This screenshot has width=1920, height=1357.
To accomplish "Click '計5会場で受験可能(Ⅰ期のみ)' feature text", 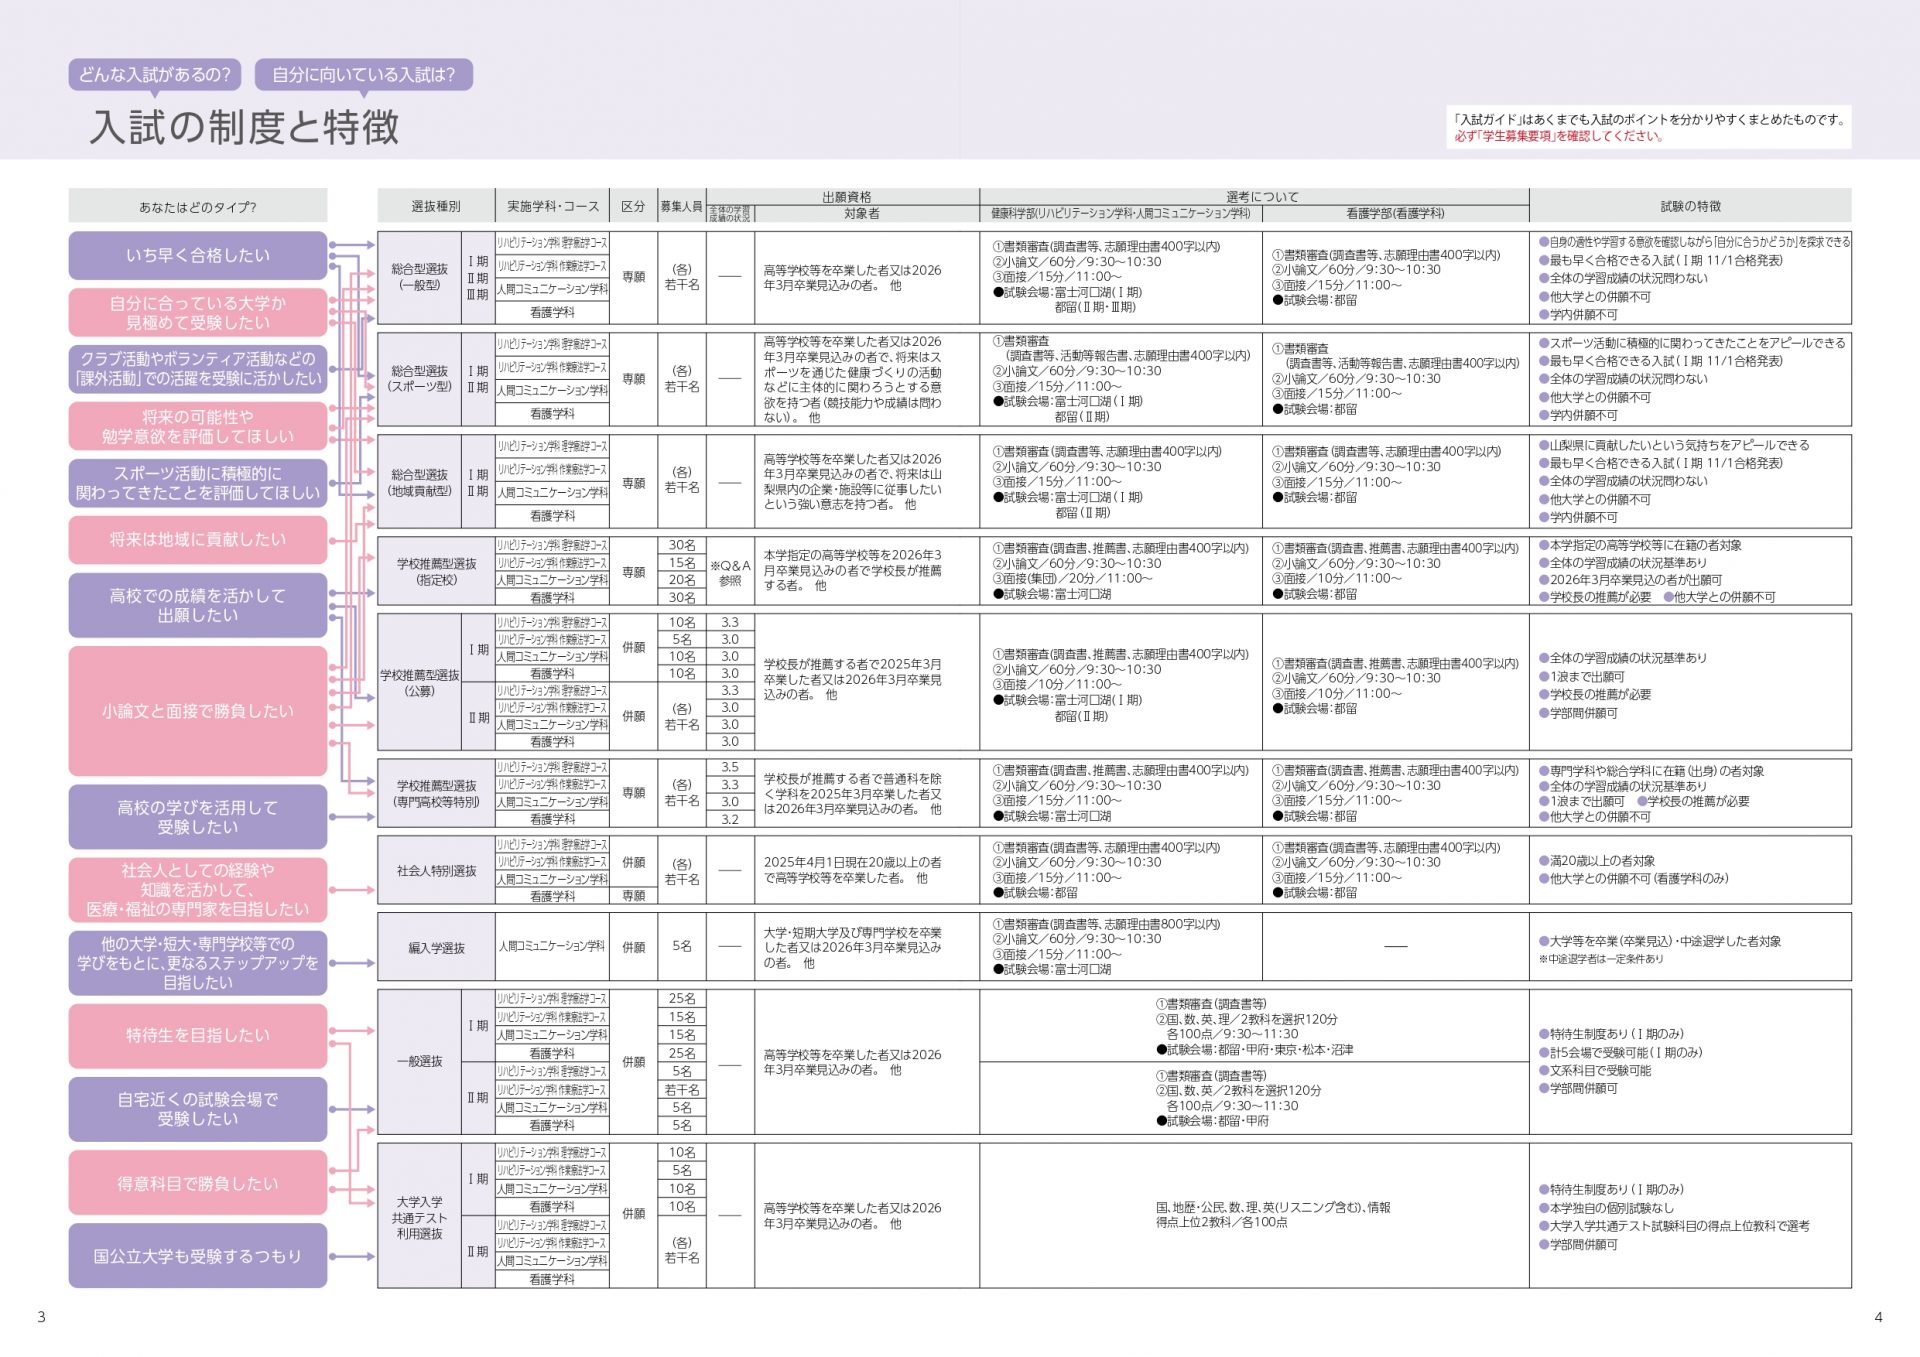I will (x=1620, y=1052).
